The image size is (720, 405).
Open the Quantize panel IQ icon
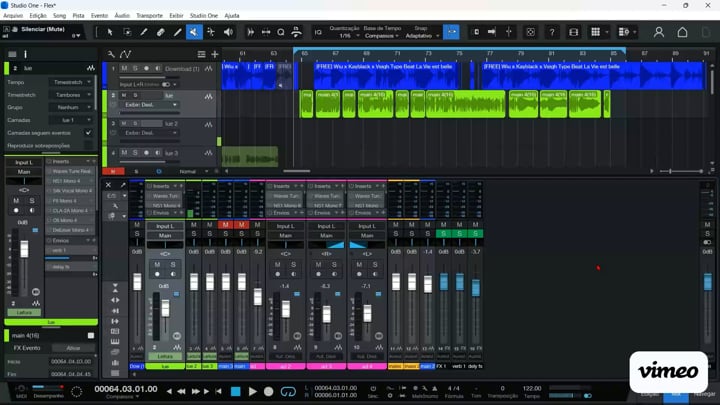click(318, 32)
